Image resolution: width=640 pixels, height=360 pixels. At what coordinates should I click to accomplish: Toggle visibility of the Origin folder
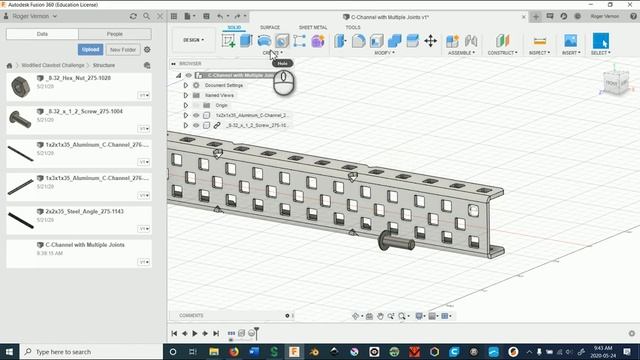pos(196,105)
